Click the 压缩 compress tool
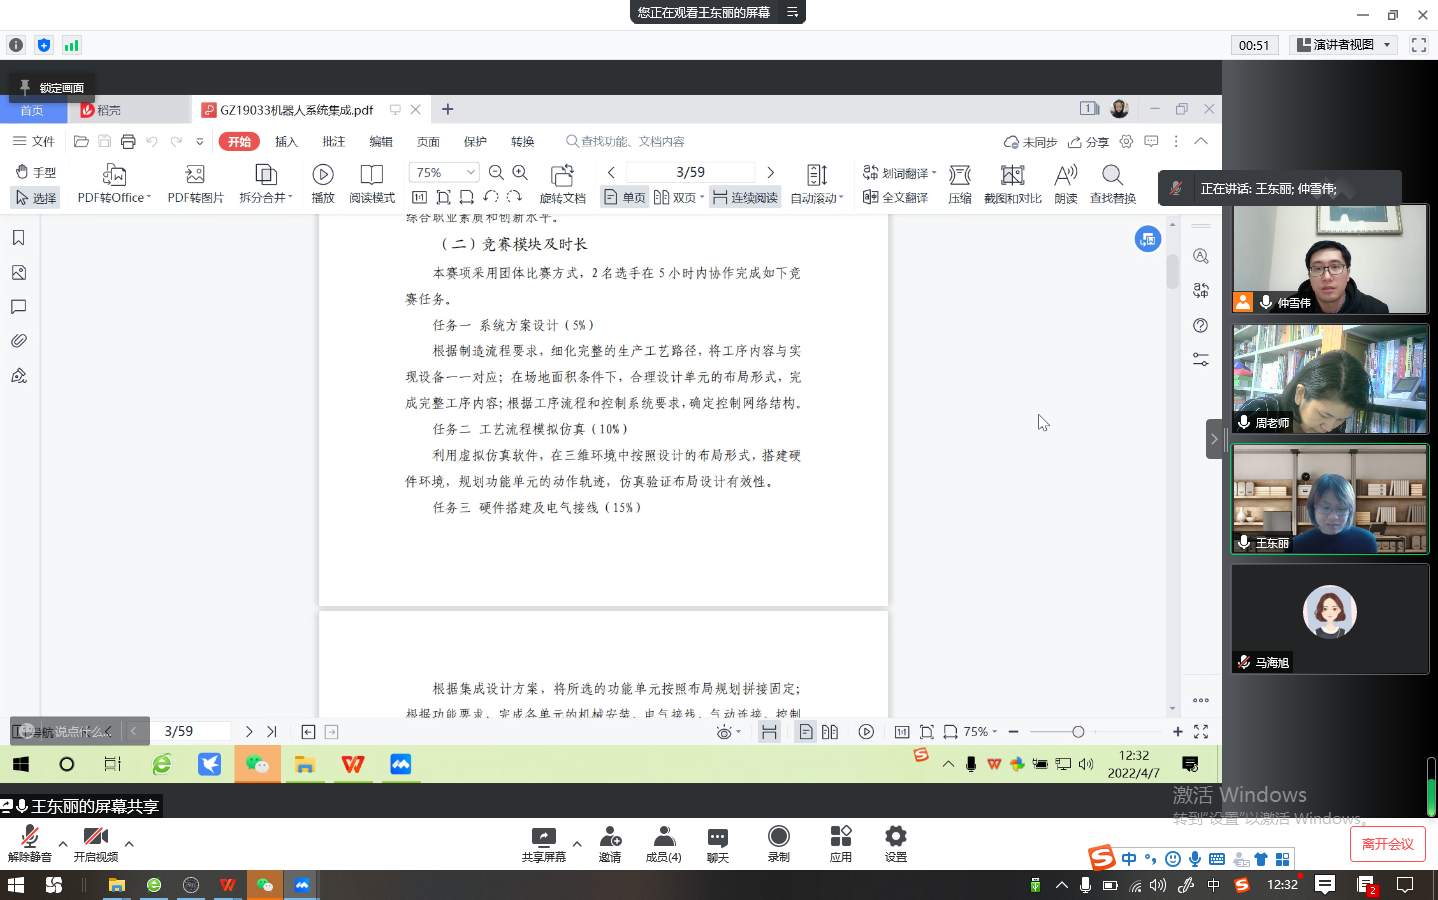 coord(960,184)
